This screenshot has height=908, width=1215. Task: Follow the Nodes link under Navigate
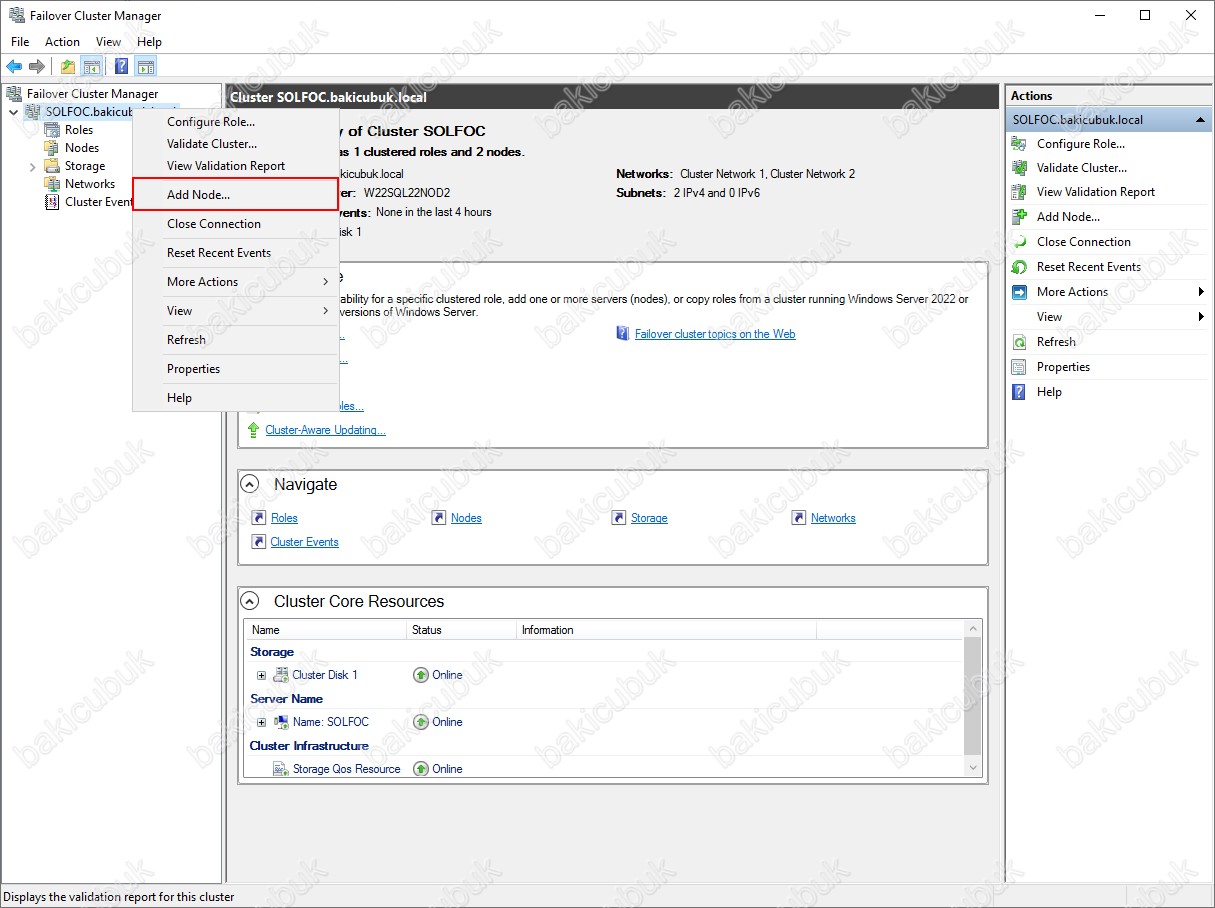tap(466, 518)
